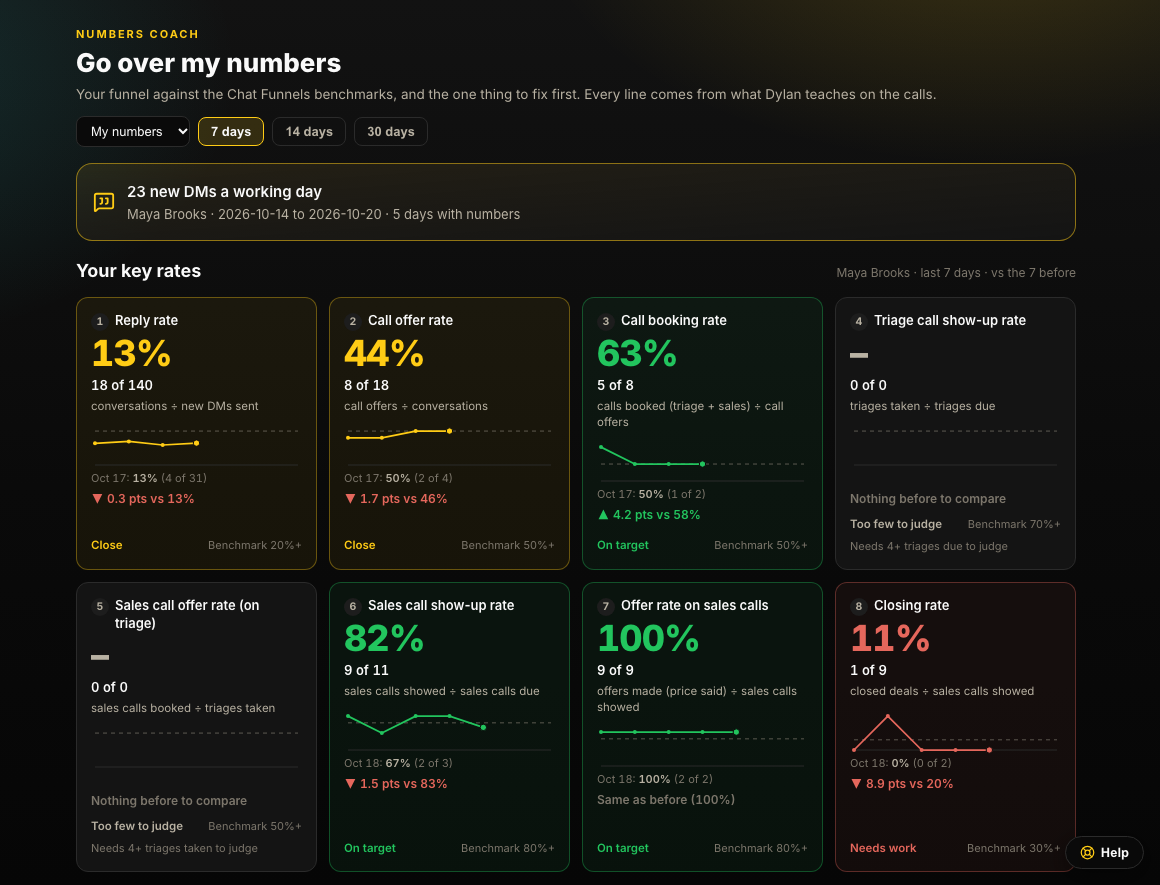Click the 0.3 pts vs 13% change

pyautogui.click(x=143, y=499)
